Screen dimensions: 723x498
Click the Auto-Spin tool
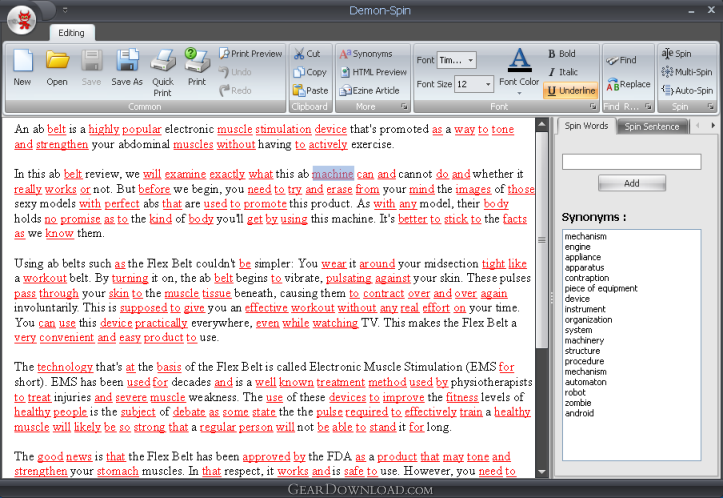pyautogui.click(x=687, y=90)
